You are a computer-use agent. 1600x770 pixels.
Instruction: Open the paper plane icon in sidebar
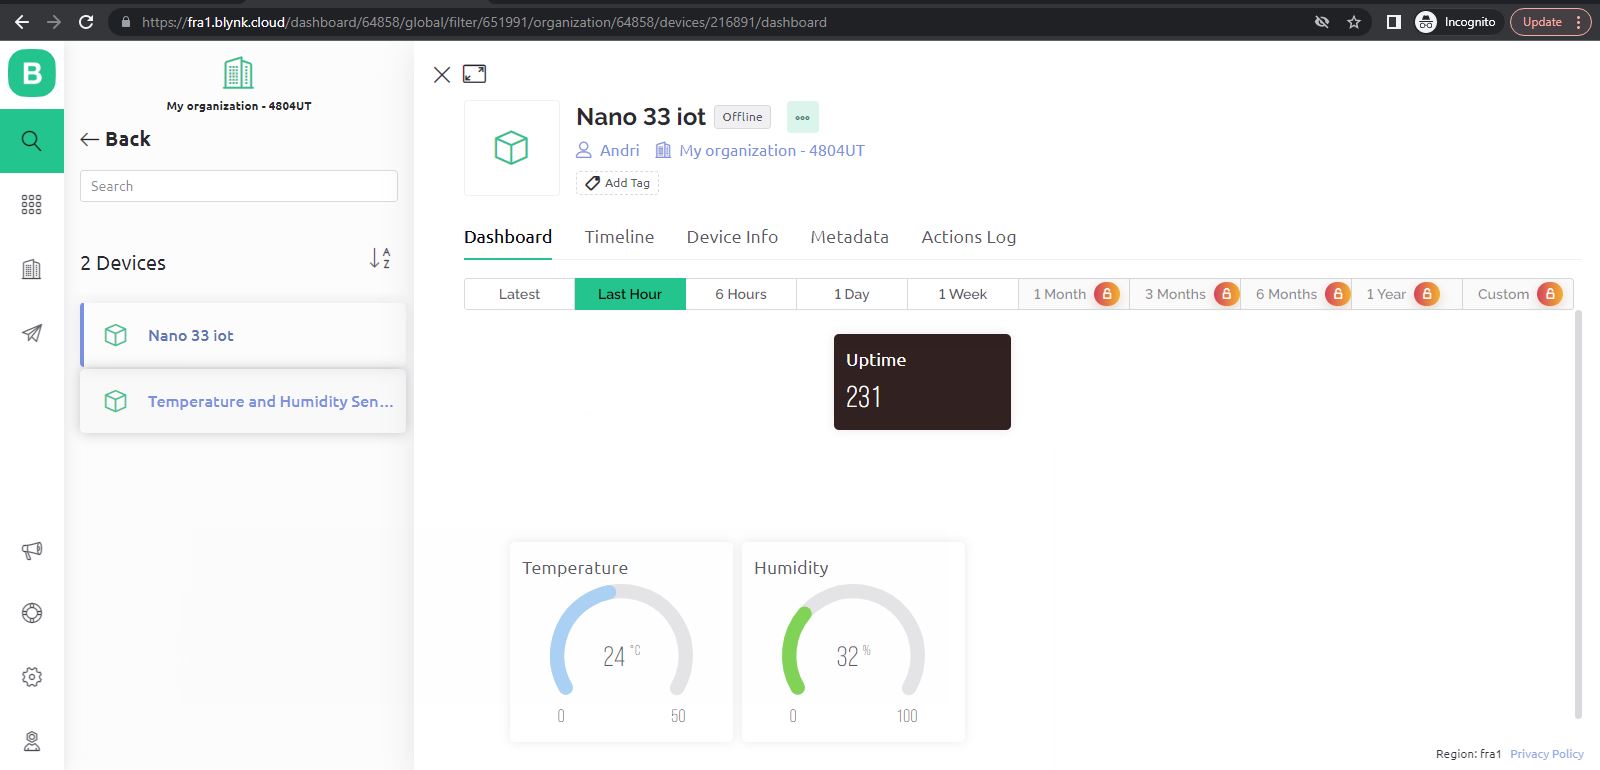coord(32,333)
